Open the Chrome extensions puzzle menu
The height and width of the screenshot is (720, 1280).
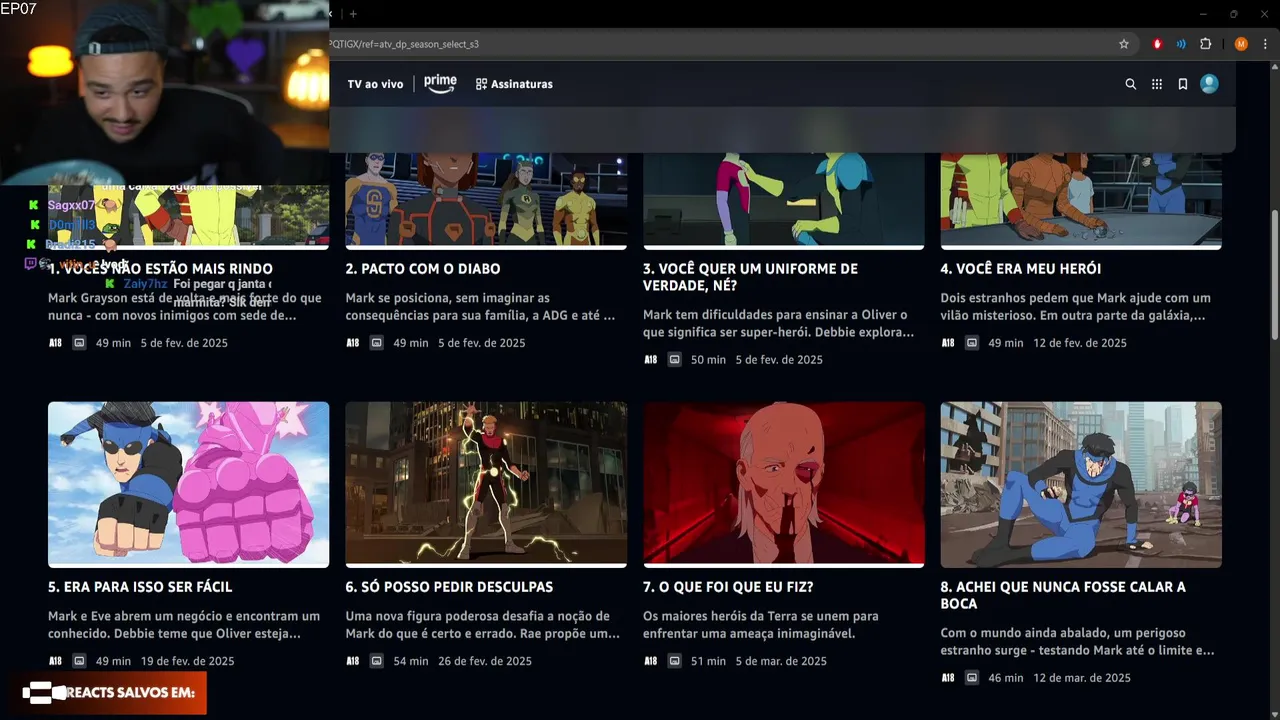(1205, 44)
